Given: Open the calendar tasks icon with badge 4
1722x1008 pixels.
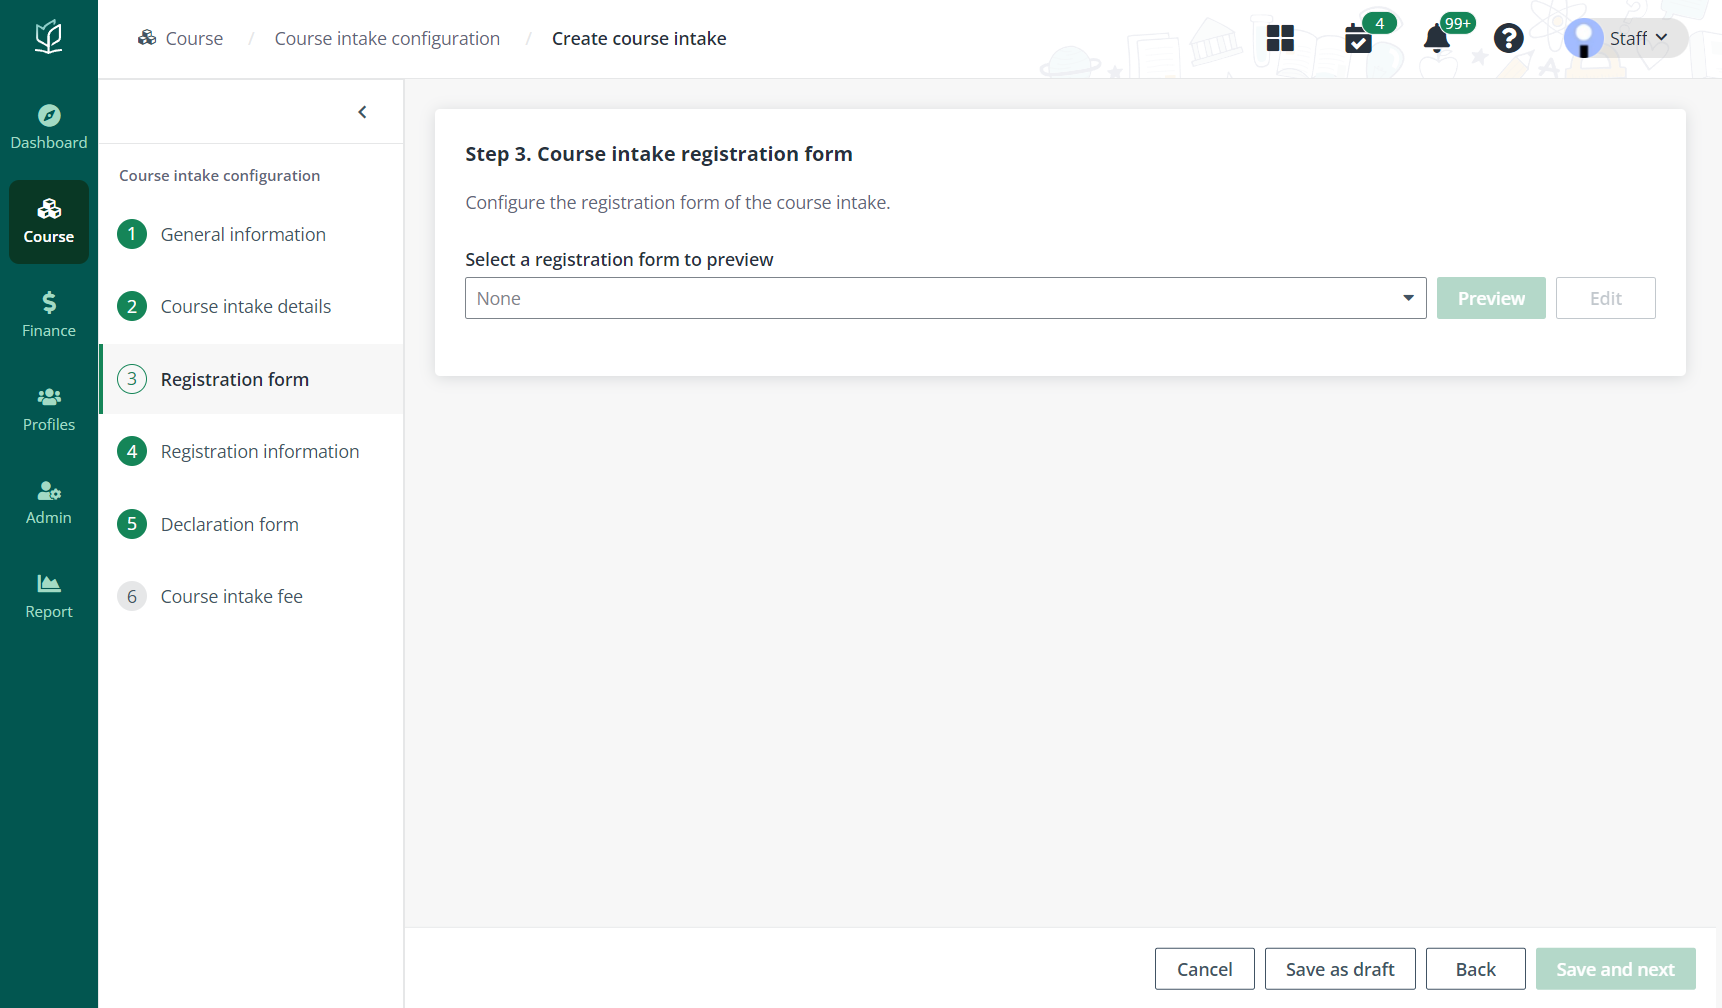Looking at the screenshot, I should point(1358,38).
